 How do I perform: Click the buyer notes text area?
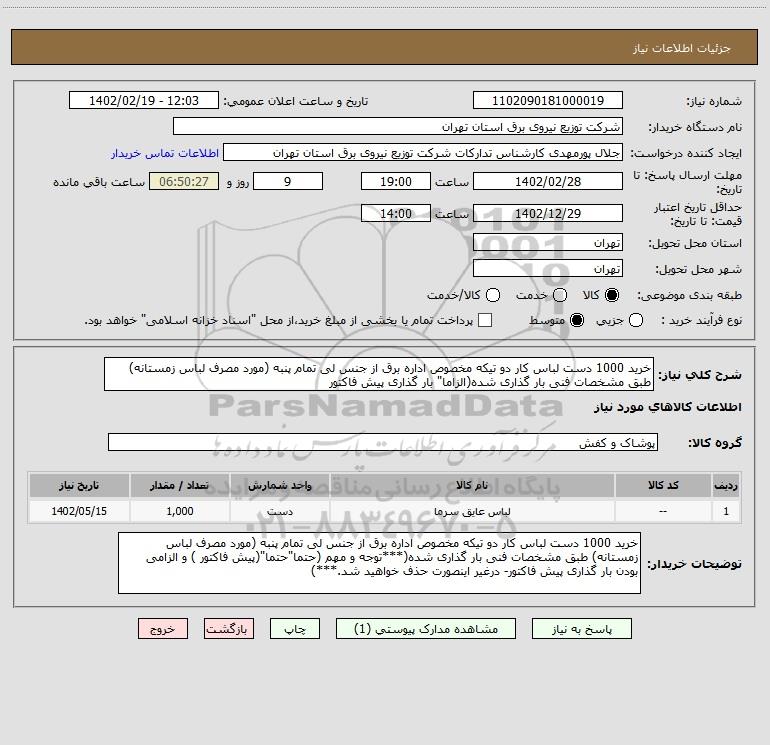(379, 563)
